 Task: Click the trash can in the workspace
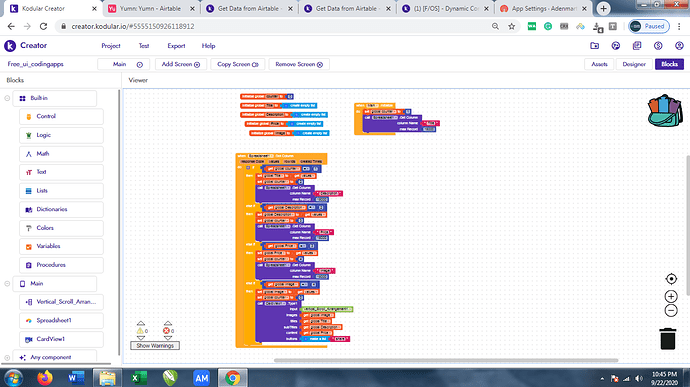coord(668,339)
